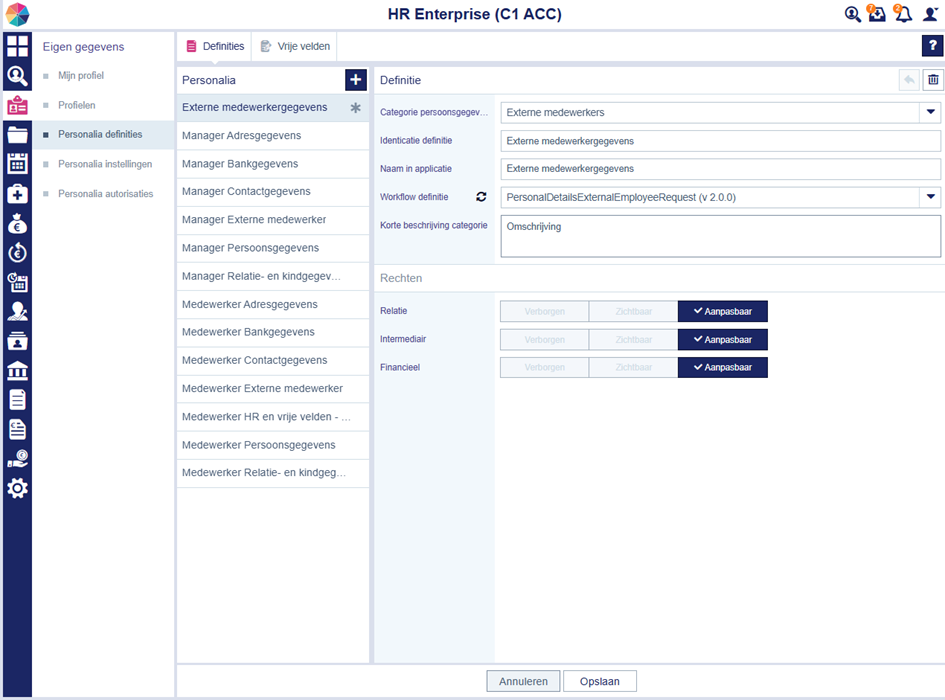Screen dimensions: 945x700
Task: Set Intermediair rights to Zichtbaar
Action: (x=633, y=339)
